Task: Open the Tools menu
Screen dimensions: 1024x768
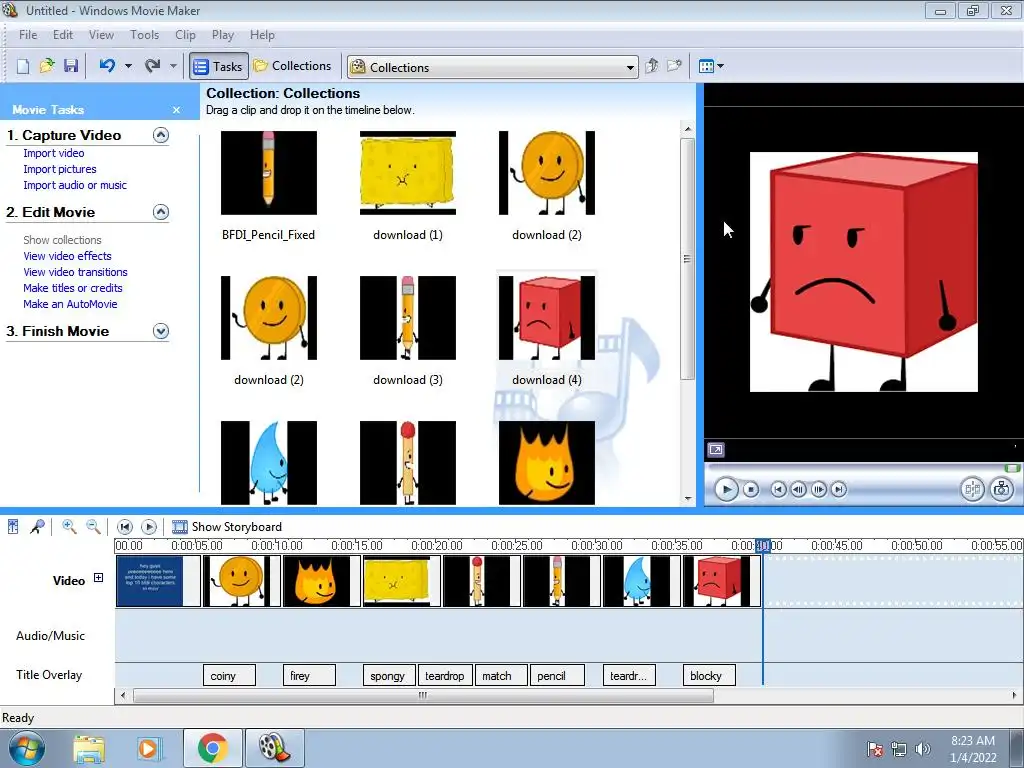Action: coord(144,35)
